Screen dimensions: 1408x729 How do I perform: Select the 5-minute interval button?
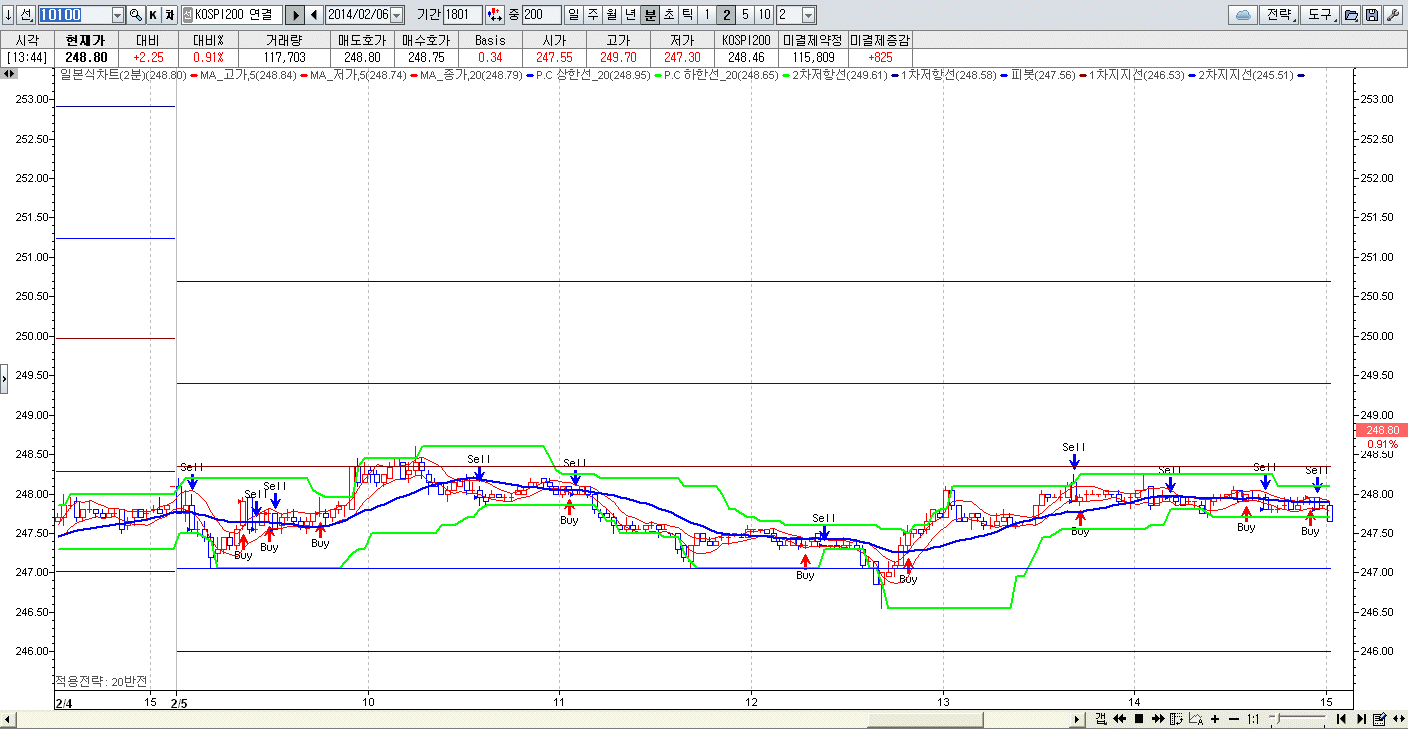745,15
